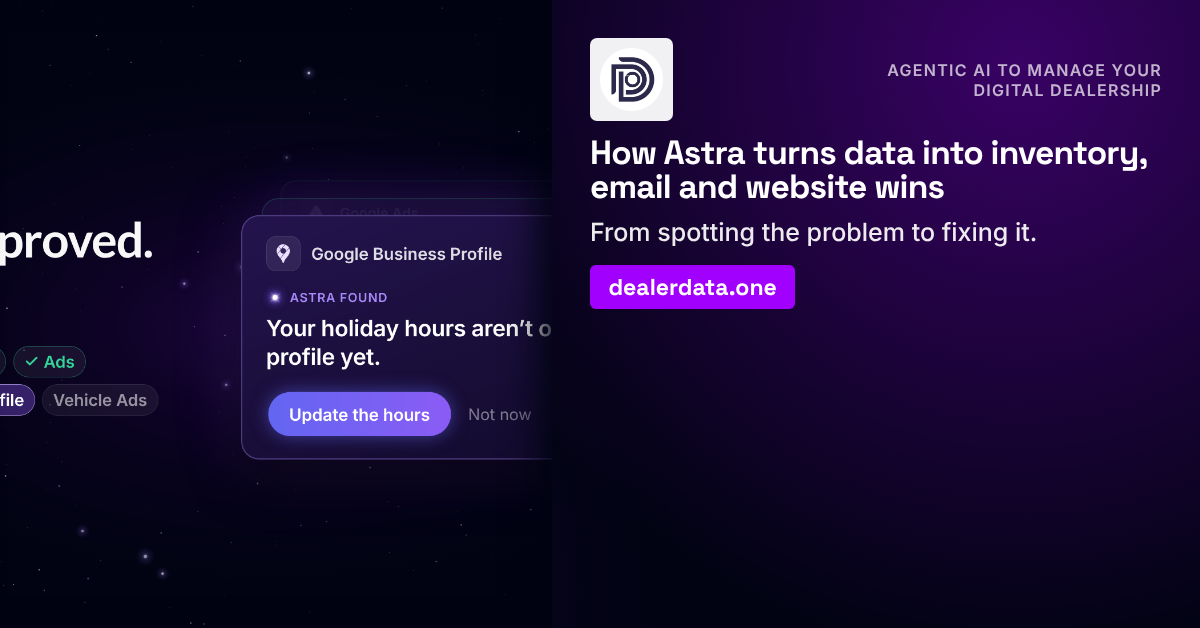
Task: Dismiss the suggestion with Not now
Action: (499, 414)
